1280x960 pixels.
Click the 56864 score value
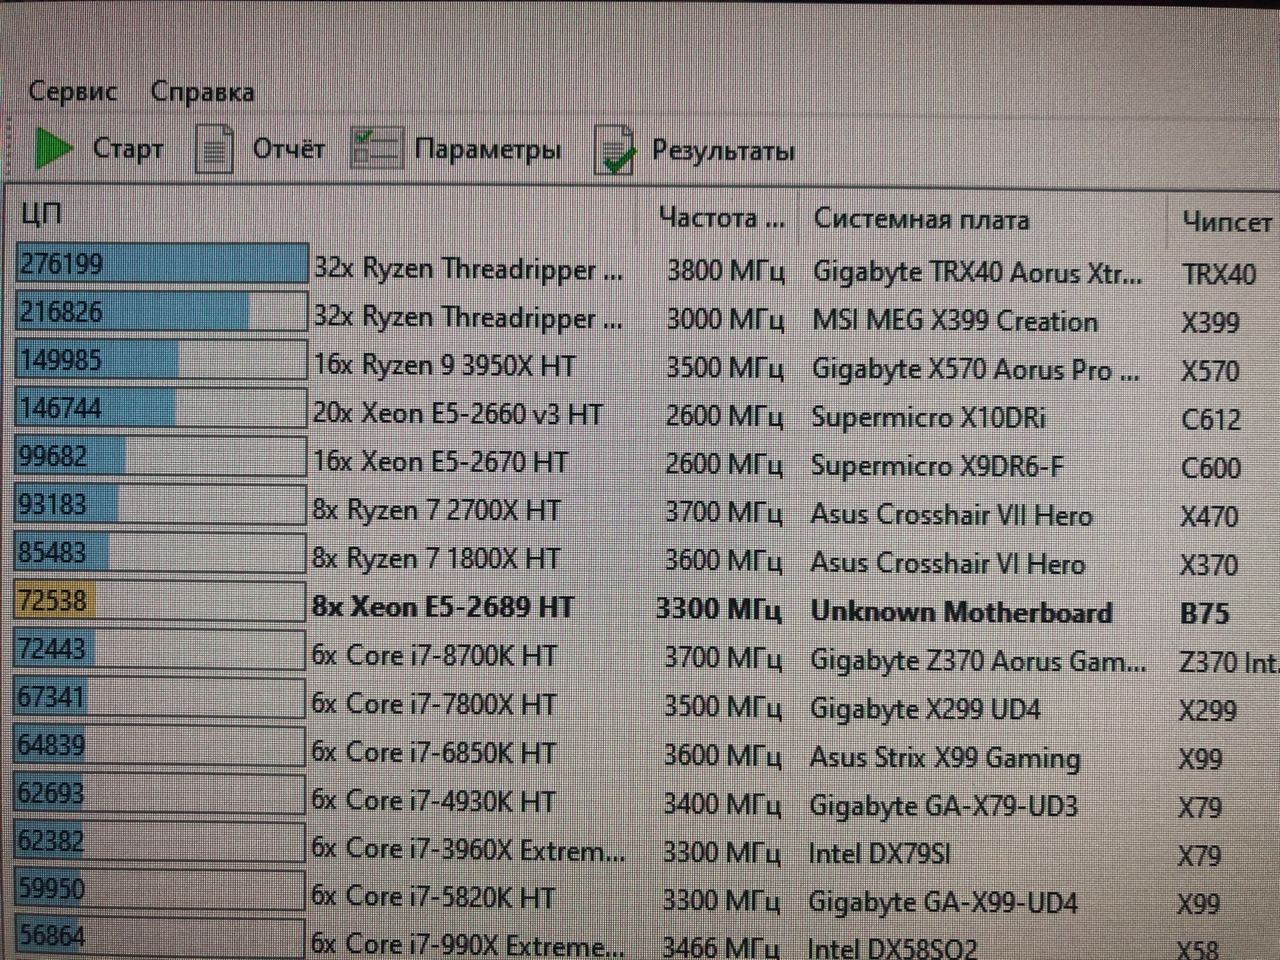[x=51, y=937]
